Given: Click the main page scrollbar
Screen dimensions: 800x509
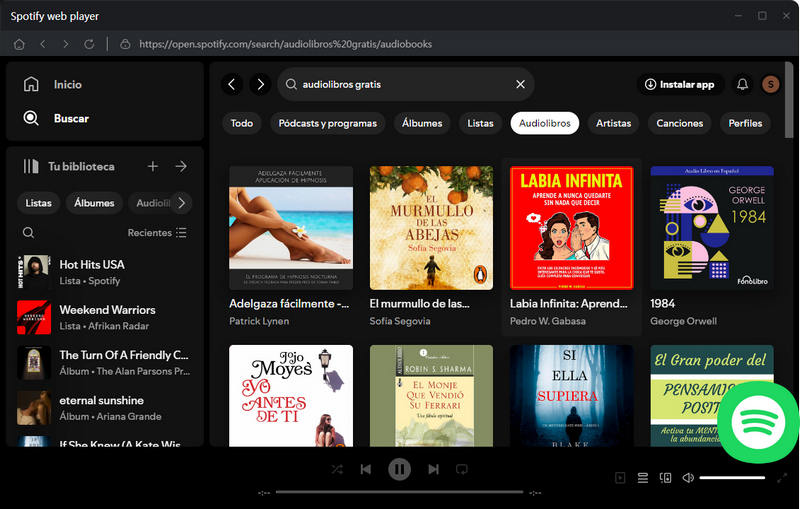Looking at the screenshot, I should point(789,100).
